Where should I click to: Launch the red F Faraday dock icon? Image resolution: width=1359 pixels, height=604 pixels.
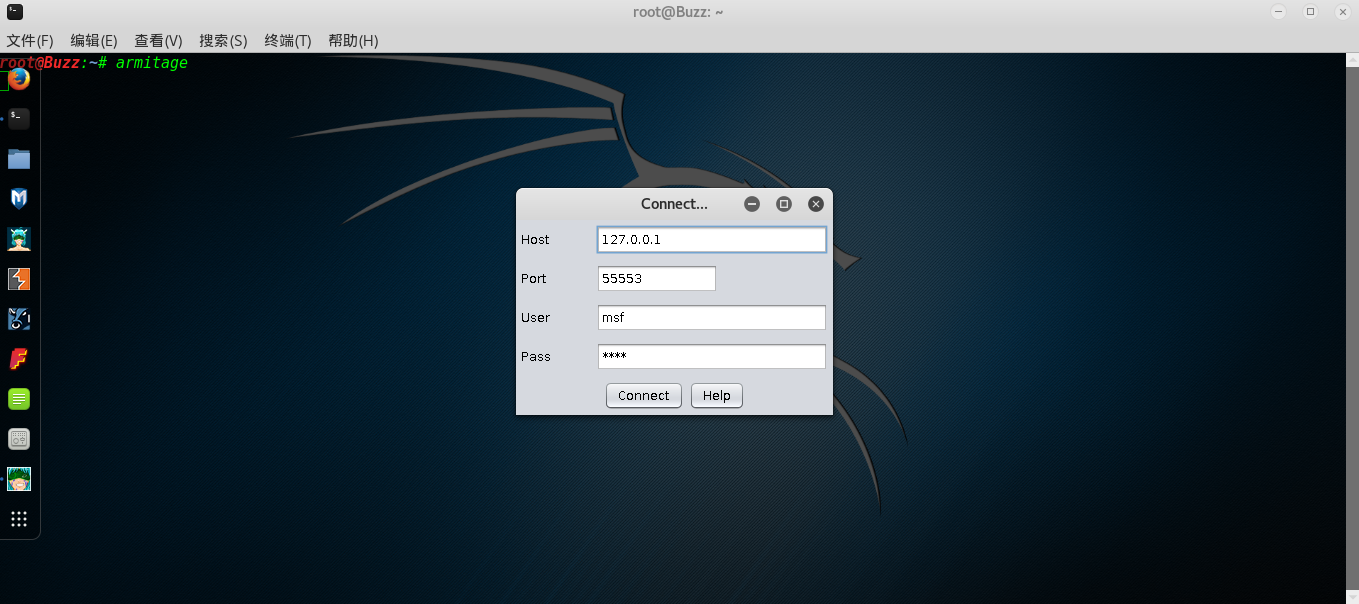pyautogui.click(x=19, y=359)
